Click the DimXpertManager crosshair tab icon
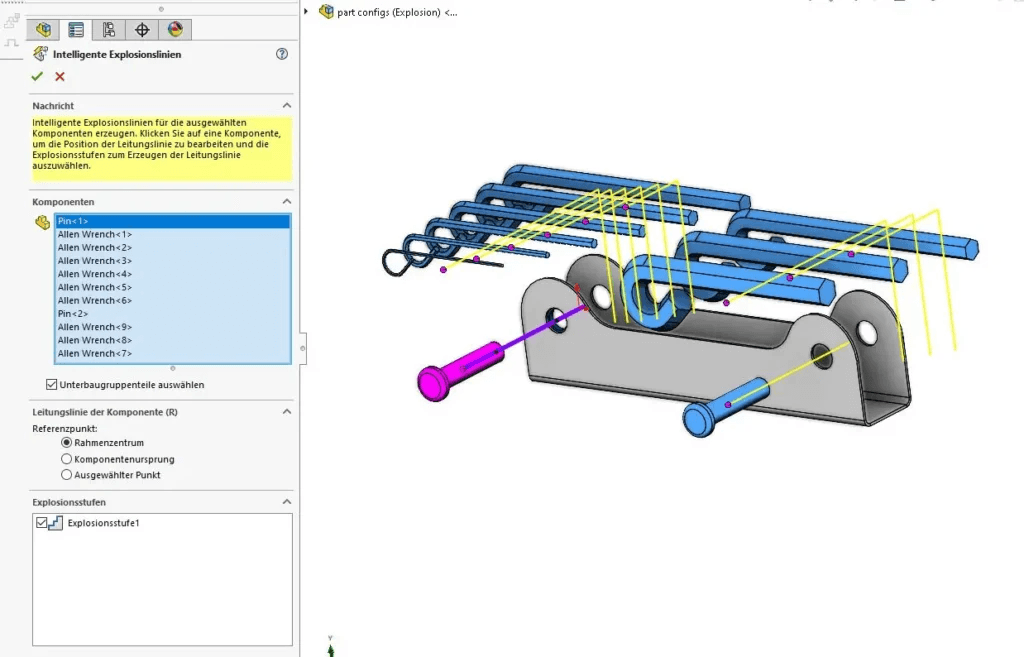This screenshot has width=1024, height=657. click(141, 29)
